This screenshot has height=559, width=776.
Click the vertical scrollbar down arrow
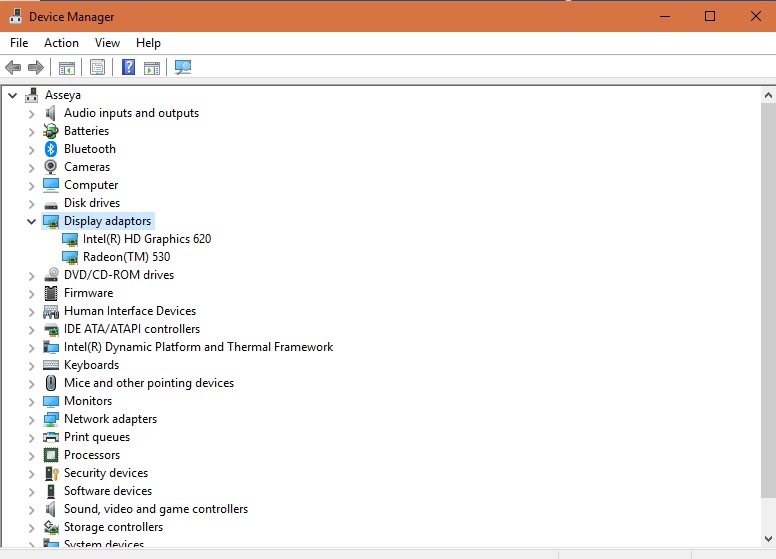pos(768,541)
